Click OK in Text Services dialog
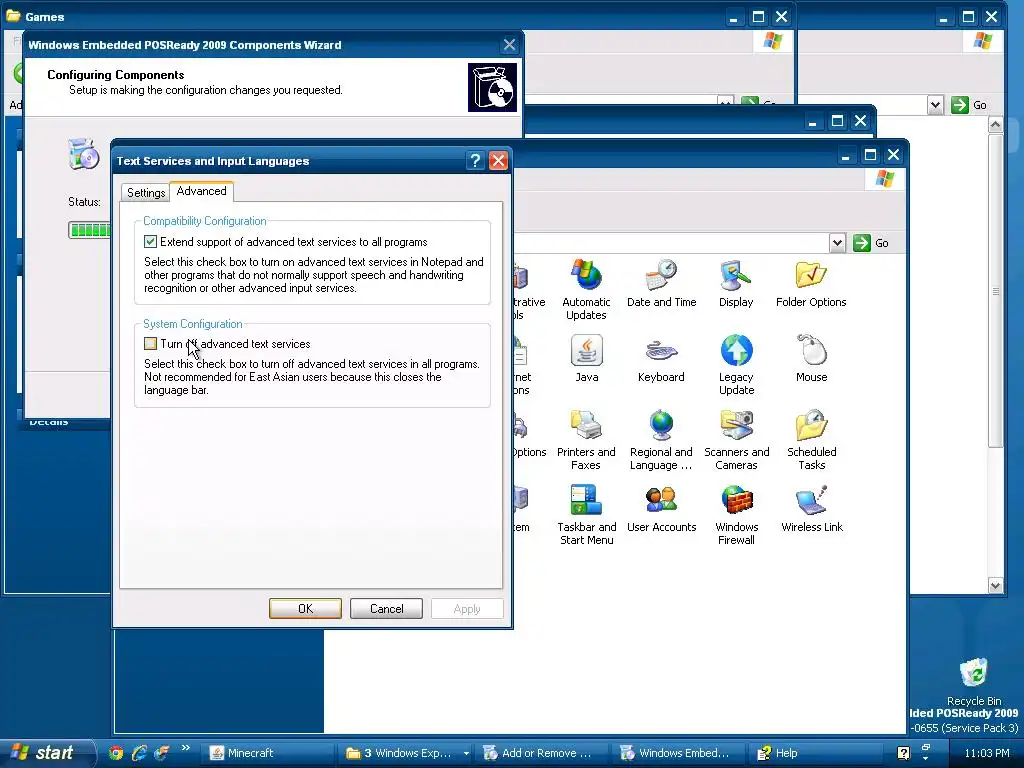Screen dimensions: 1024x768 305,609
